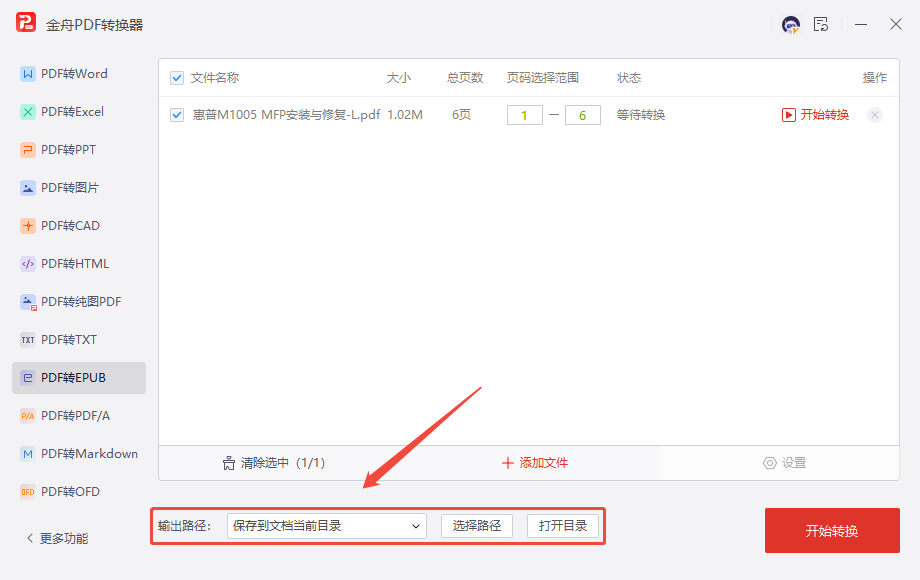Click the 大小 column header
This screenshot has height=580, width=920.
click(399, 78)
